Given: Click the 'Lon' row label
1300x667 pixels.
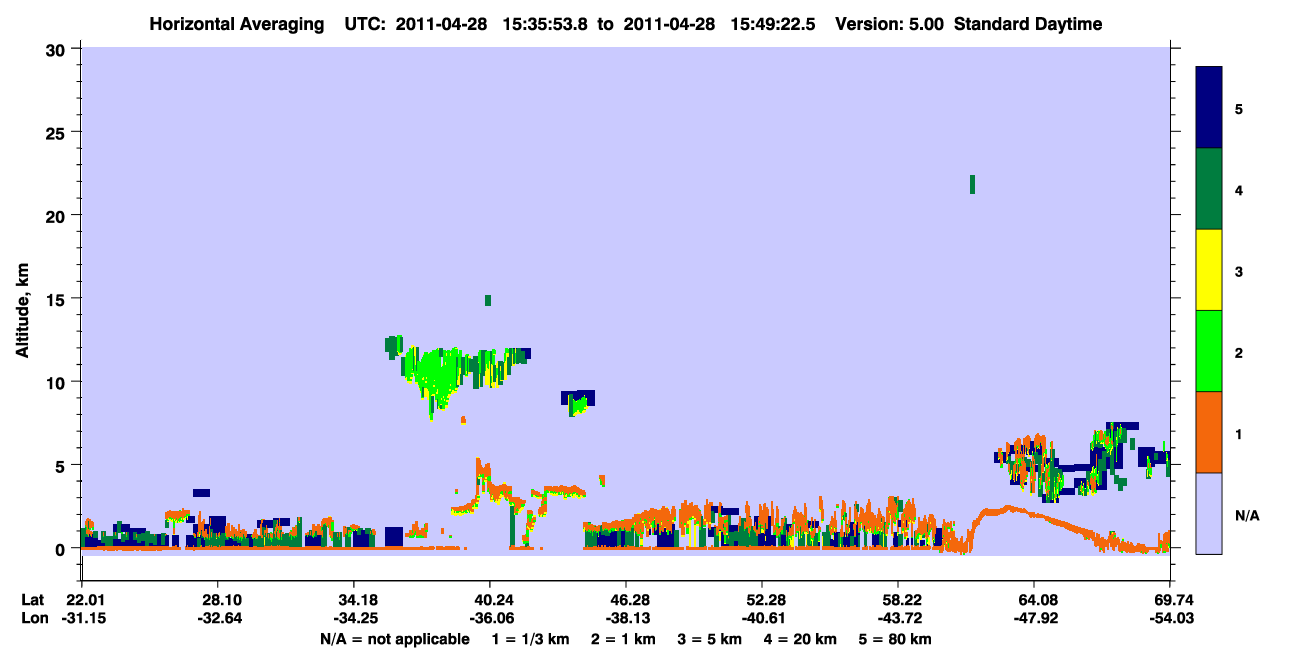Looking at the screenshot, I should (33, 619).
